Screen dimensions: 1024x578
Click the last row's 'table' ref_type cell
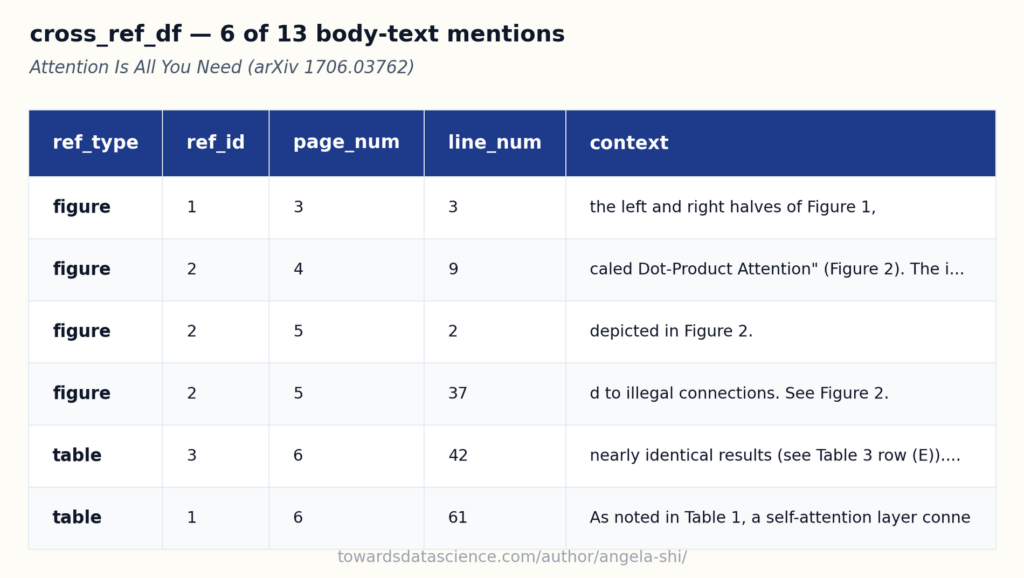[95, 517]
